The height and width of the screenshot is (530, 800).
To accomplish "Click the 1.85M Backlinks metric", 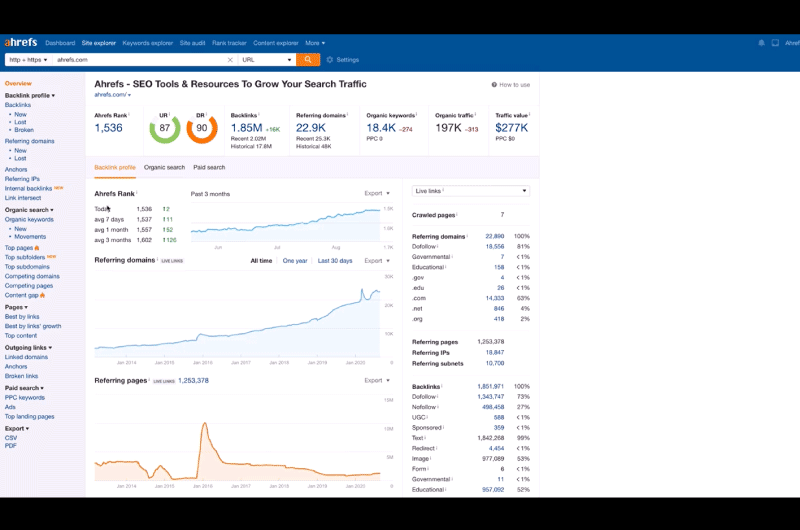I will pos(246,128).
